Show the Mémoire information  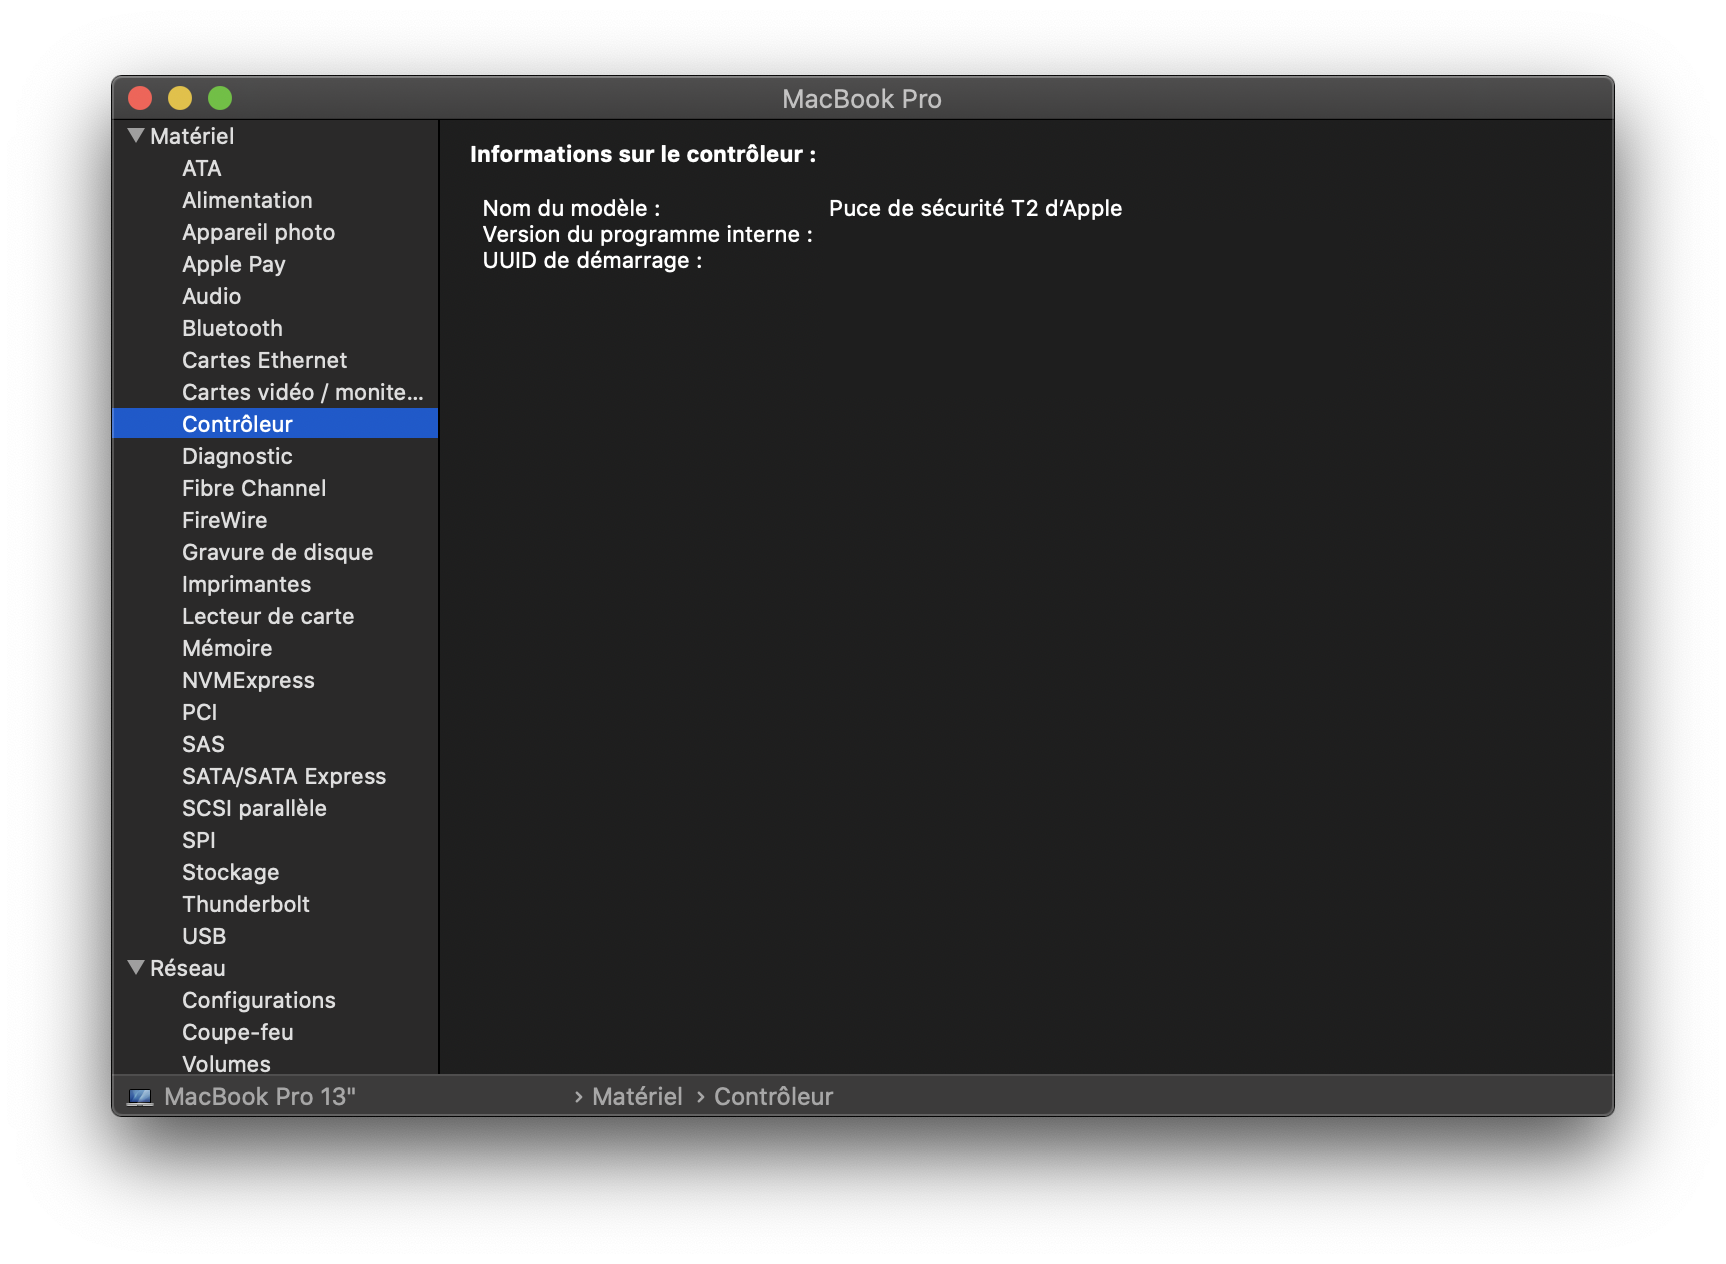227,648
